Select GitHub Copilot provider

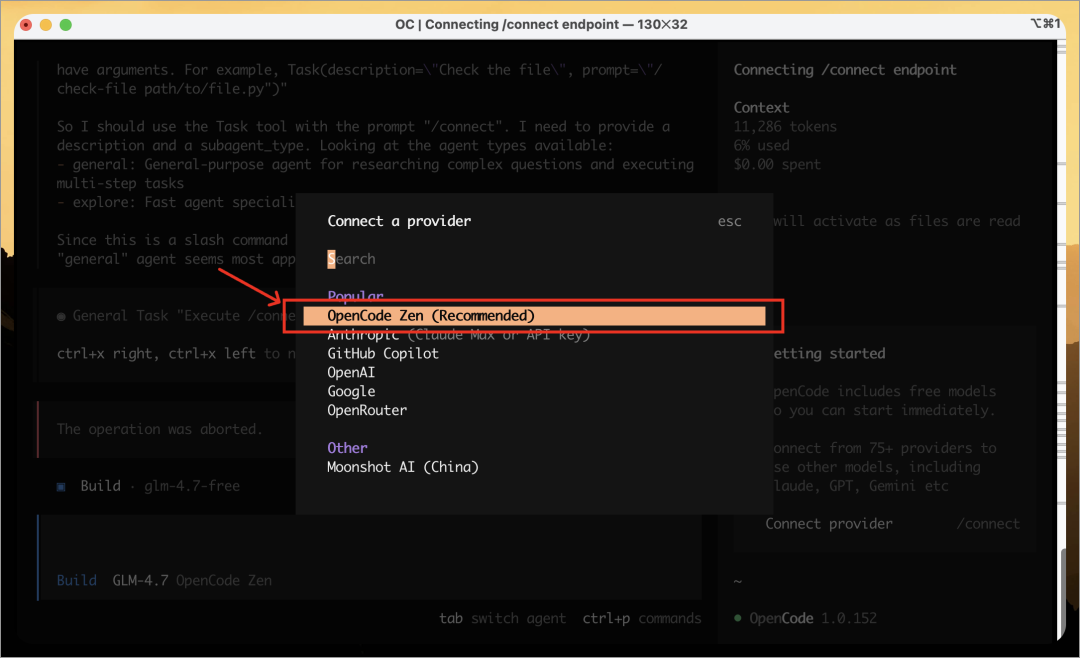[x=383, y=353]
